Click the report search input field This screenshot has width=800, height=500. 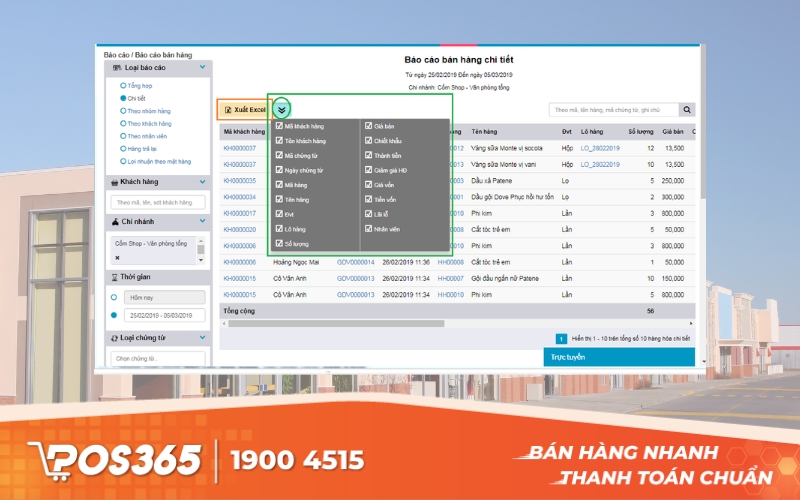614,110
